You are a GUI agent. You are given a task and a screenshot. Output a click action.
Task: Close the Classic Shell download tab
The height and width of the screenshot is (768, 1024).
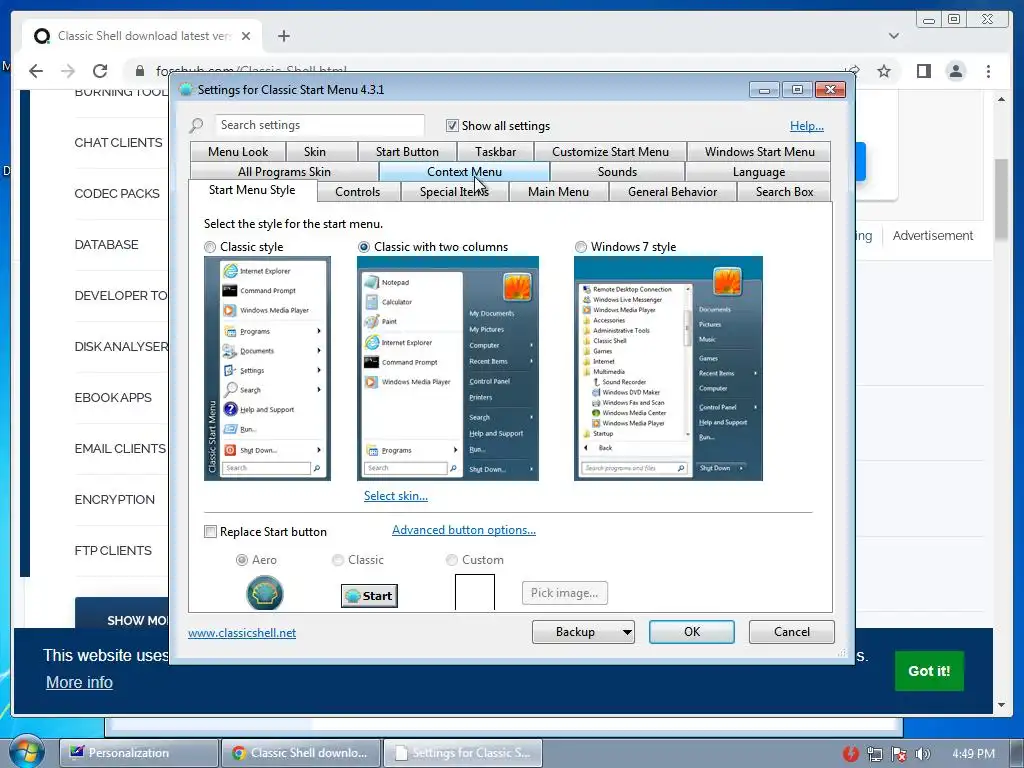coord(246,36)
